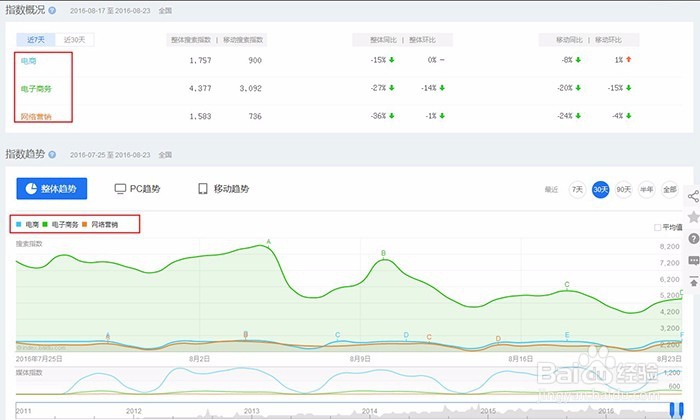Image resolution: width=700 pixels, height=420 pixels.
Task: Enable the 平均值 checkbox
Action: (657, 228)
